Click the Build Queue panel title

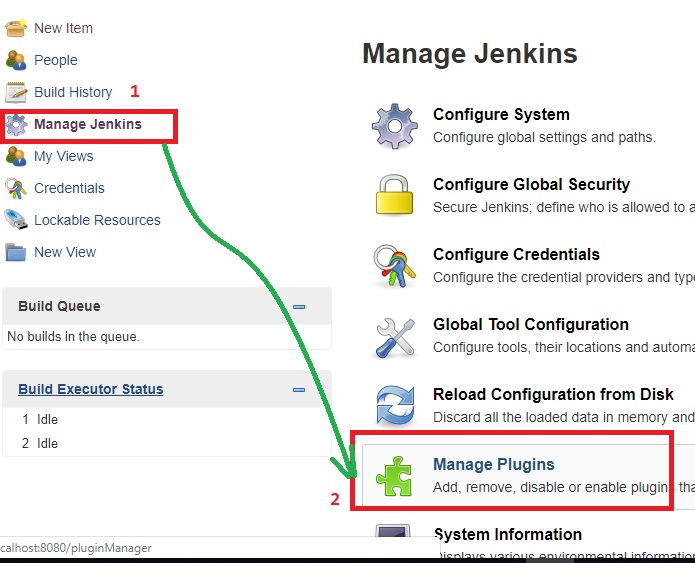coord(59,306)
